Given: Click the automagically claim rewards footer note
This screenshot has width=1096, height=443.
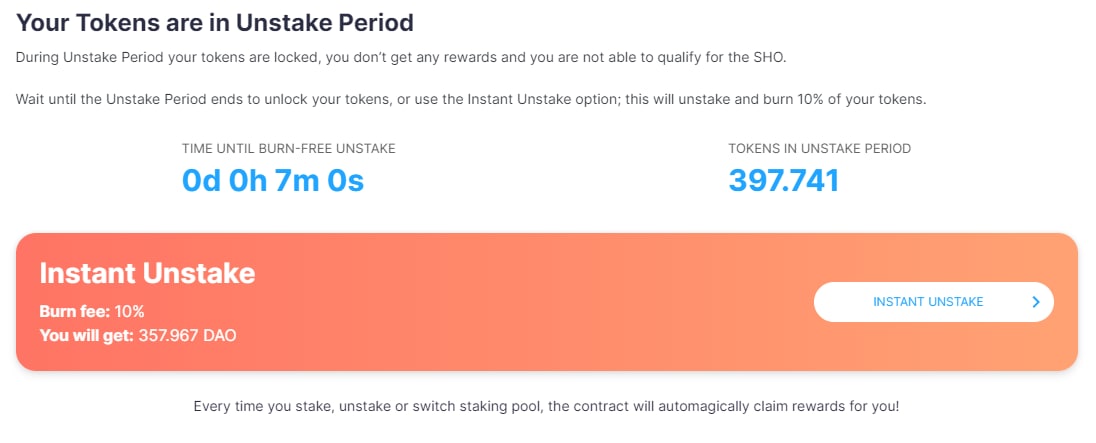Looking at the screenshot, I should click(x=546, y=408).
